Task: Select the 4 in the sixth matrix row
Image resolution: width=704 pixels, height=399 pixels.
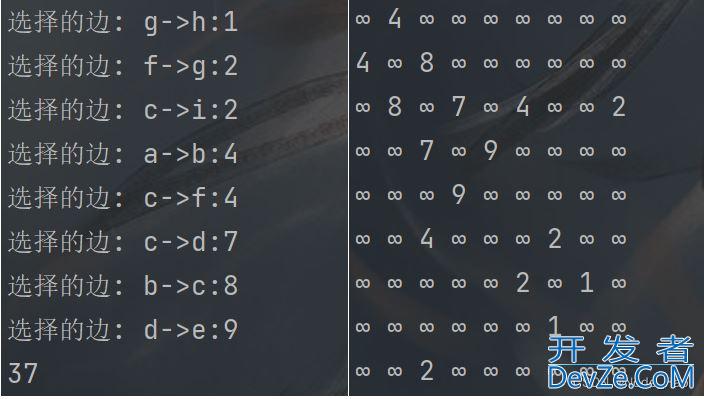Action: (x=427, y=238)
